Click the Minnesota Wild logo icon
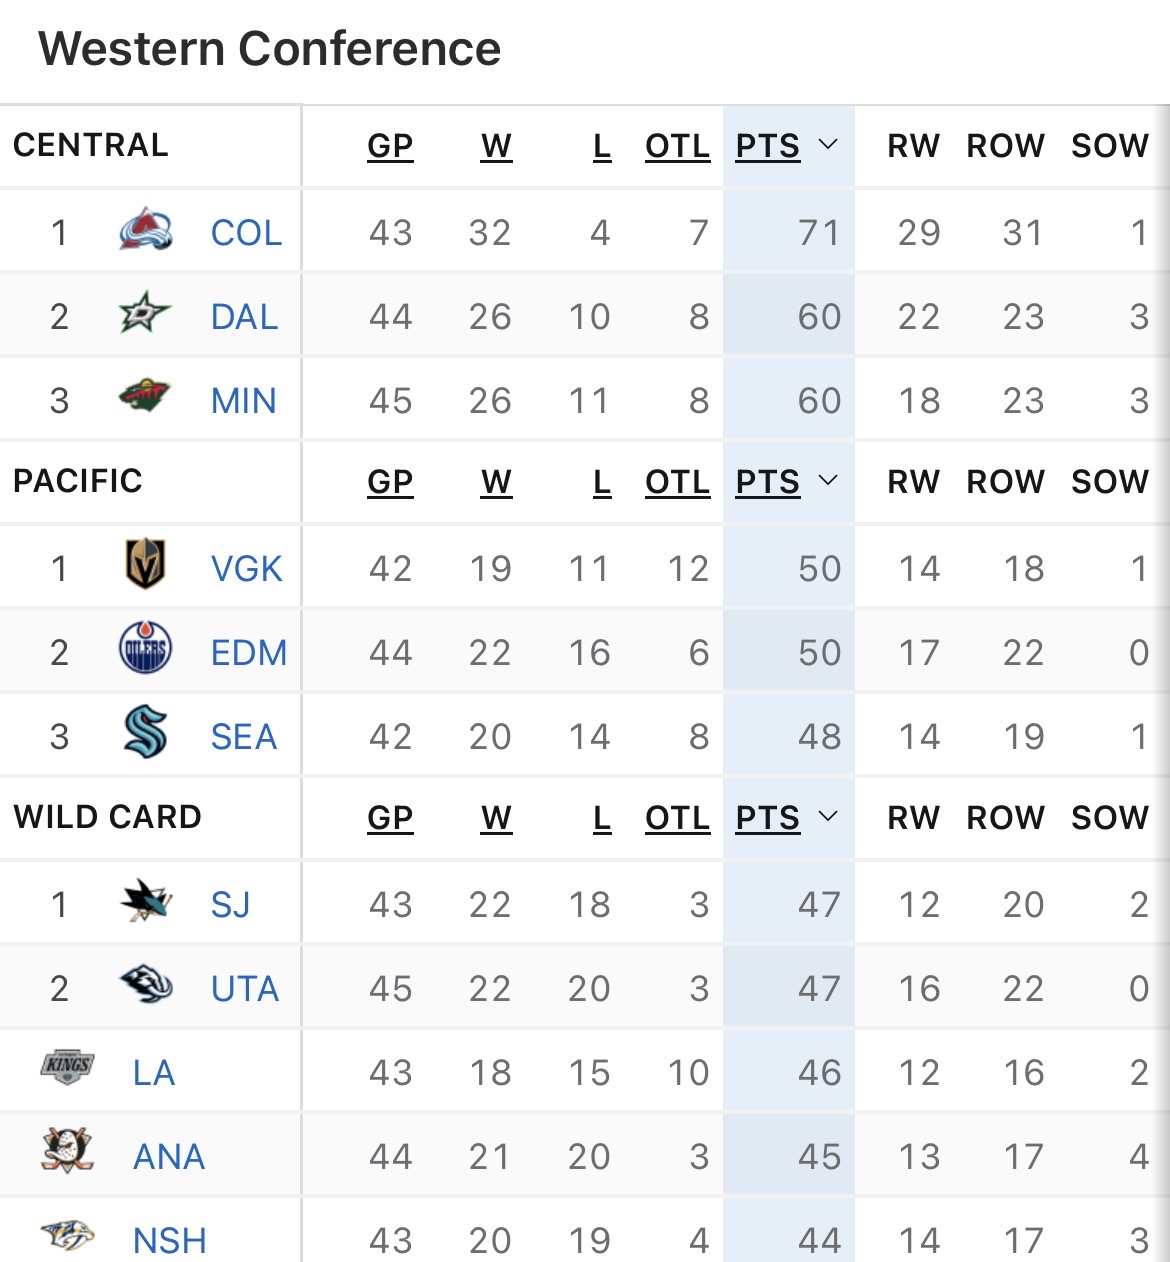The height and width of the screenshot is (1262, 1170). [x=145, y=398]
